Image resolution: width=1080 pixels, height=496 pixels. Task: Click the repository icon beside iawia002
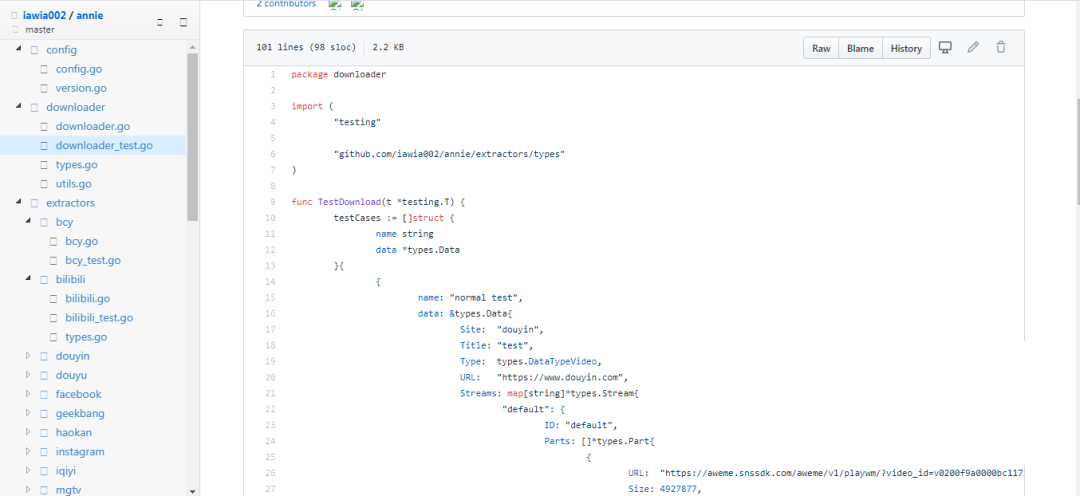coord(14,15)
